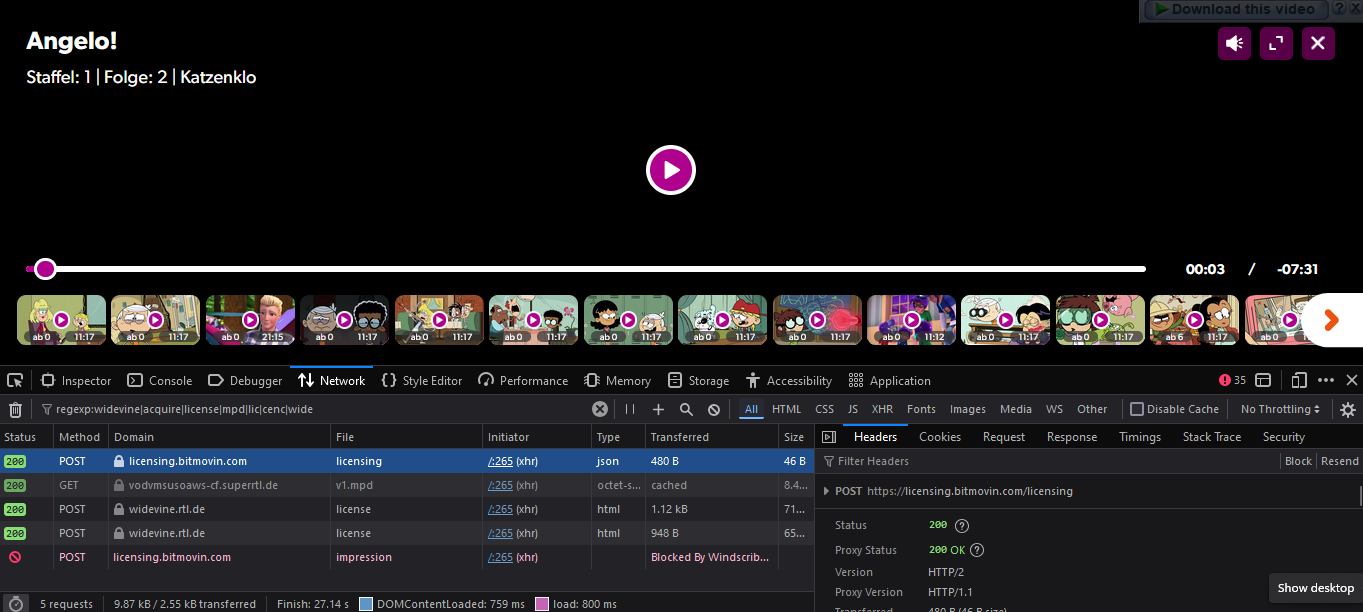Collapse the request details pane toggle icon
The height and width of the screenshot is (612, 1363).
click(x=829, y=437)
